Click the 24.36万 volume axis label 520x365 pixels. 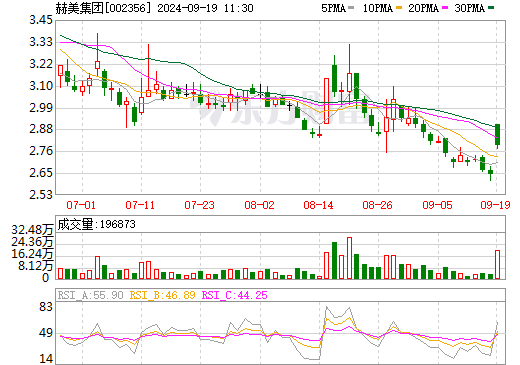(x=32, y=242)
